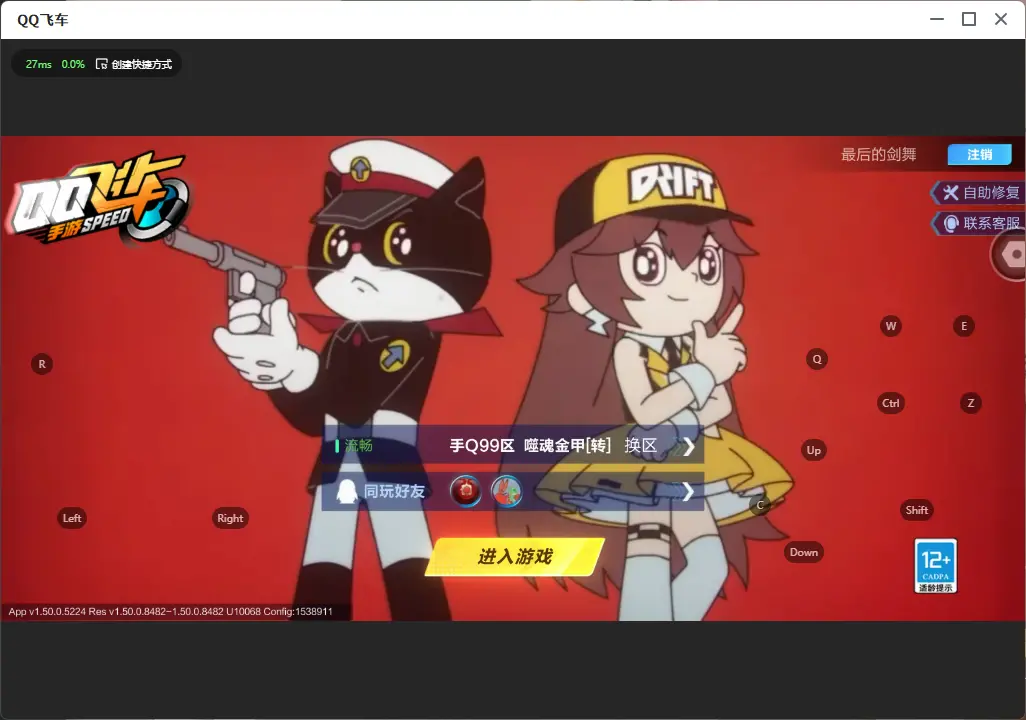Tap the Up key overlay button
Image resolution: width=1026 pixels, height=720 pixels.
coord(813,450)
